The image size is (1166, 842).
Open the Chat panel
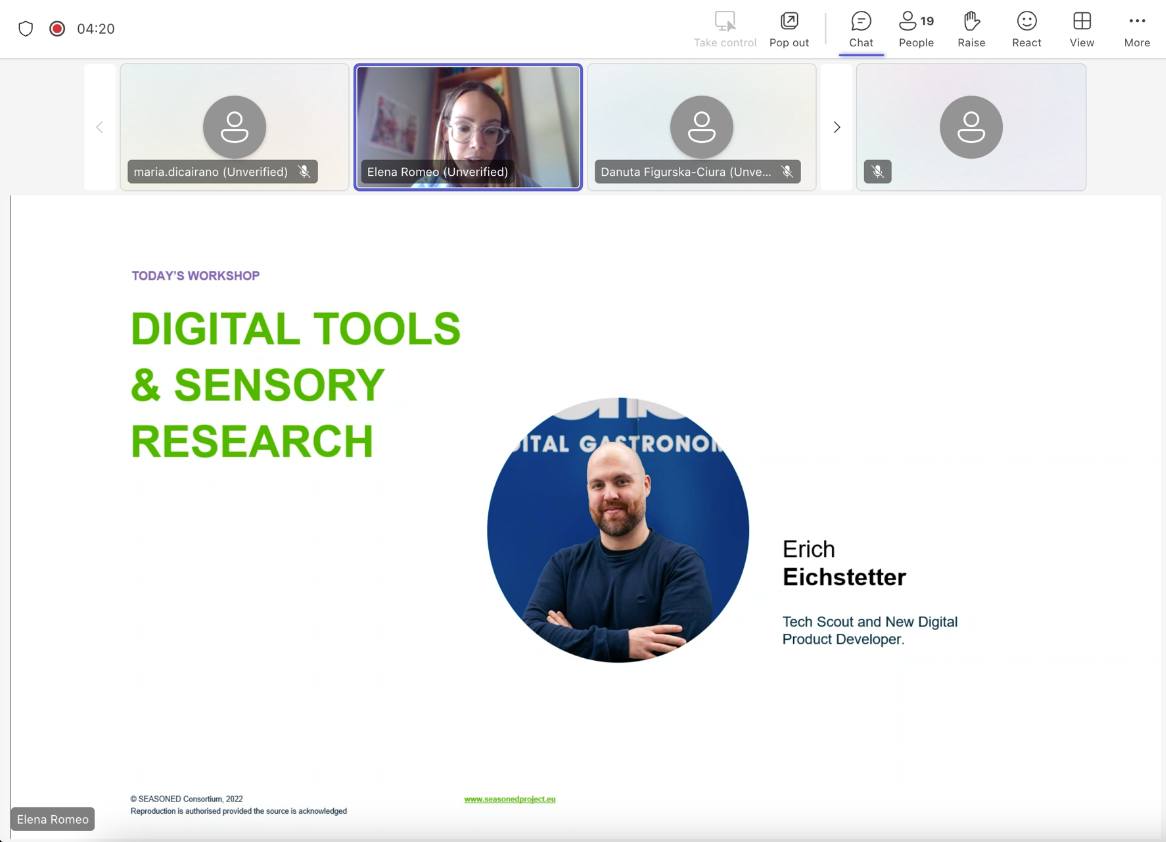coord(861,29)
